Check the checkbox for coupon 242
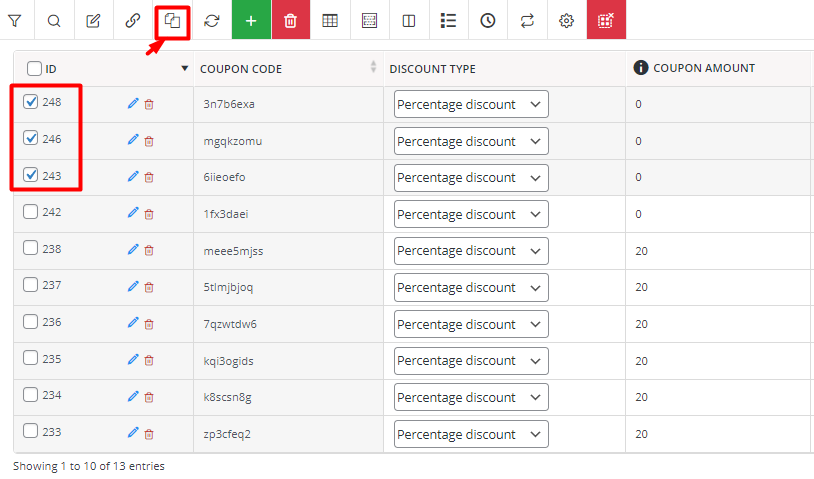814x479 pixels. click(31, 211)
